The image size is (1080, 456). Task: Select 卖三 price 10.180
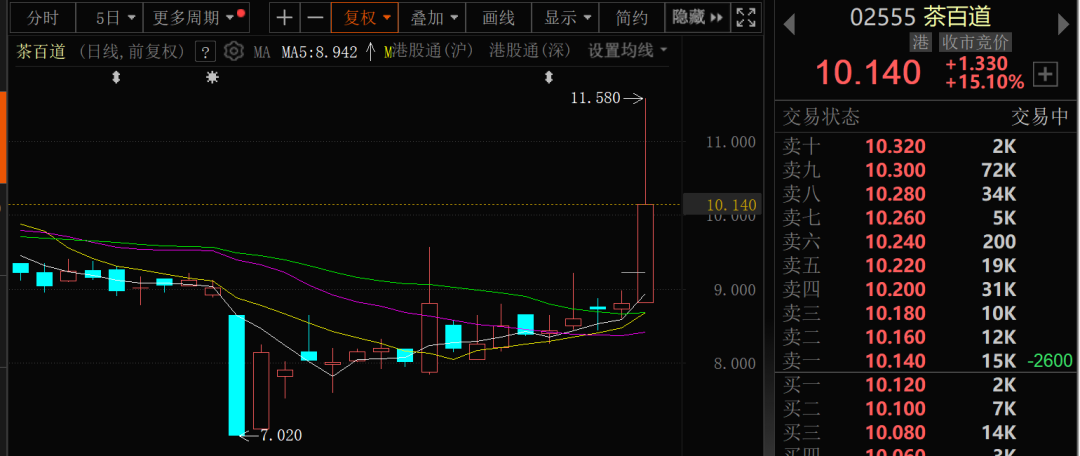tap(895, 313)
